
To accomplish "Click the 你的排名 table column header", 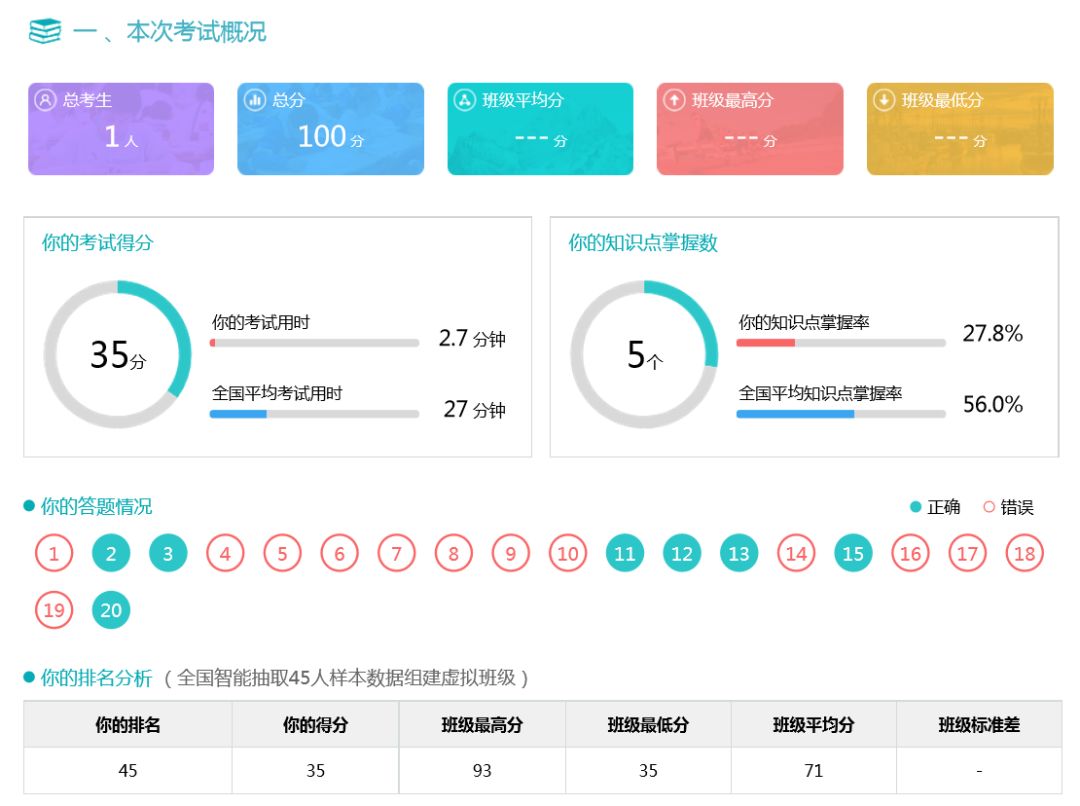I will (128, 725).
